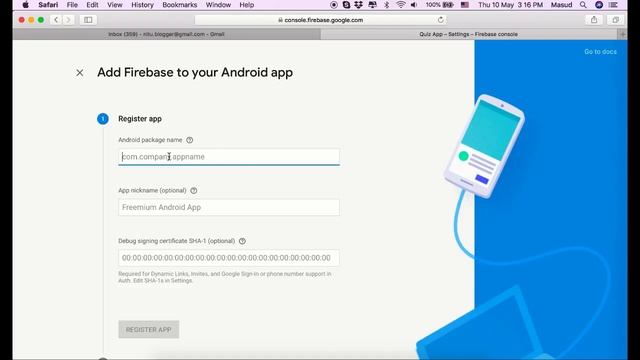Click the volume icon in menu bar

(x=414, y=5)
